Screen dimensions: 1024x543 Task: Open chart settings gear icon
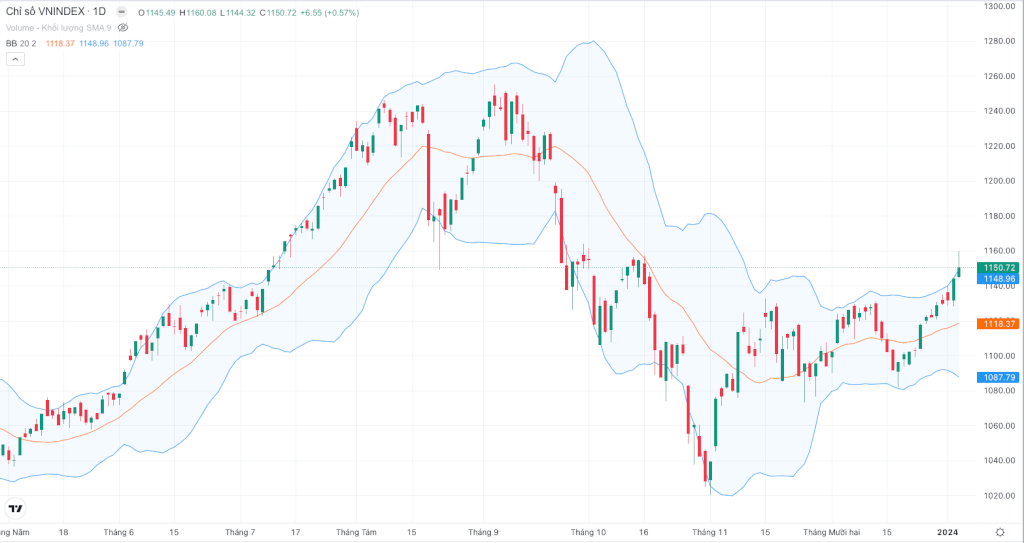tap(1000, 533)
